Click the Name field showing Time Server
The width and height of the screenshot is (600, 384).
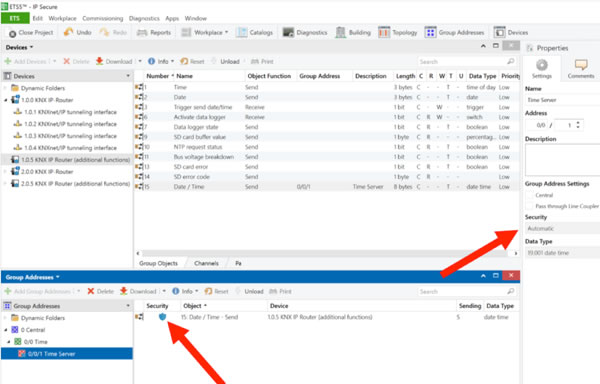coord(562,100)
